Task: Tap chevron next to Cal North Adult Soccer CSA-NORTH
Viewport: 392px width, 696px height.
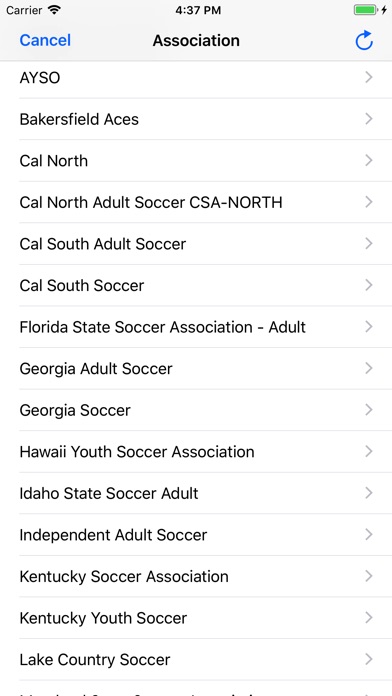Action: [x=368, y=202]
